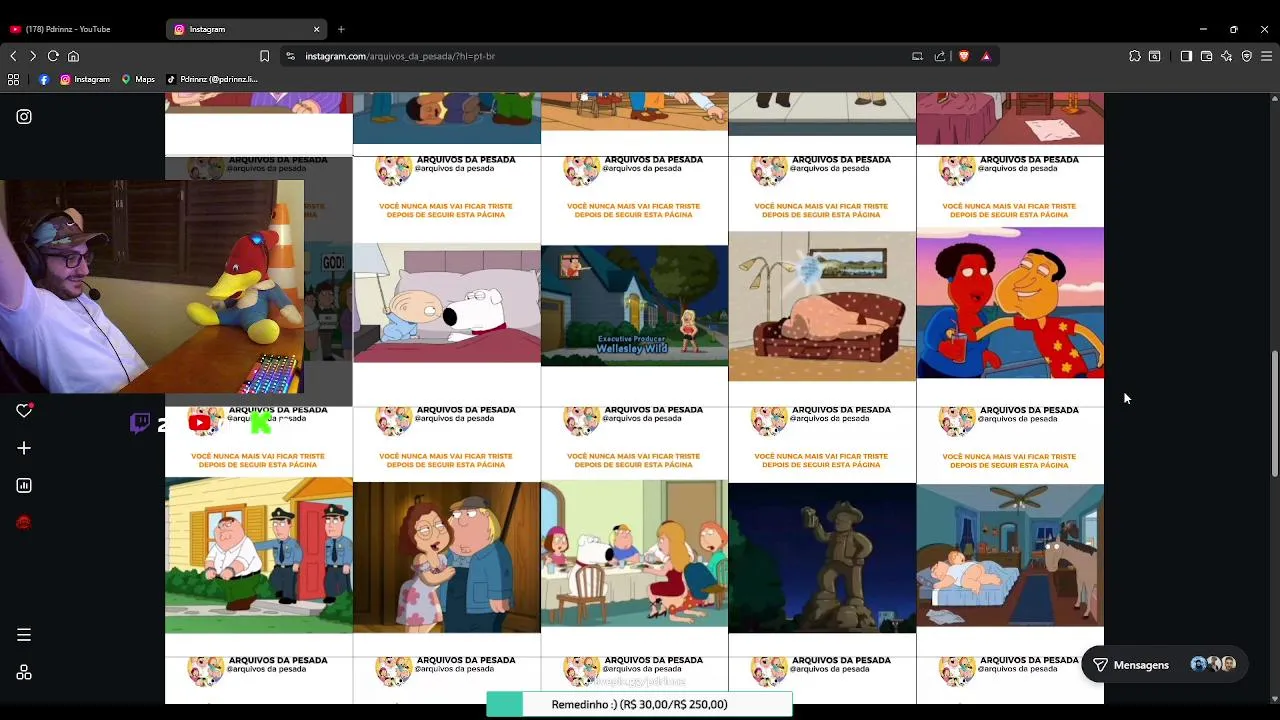Click the share icon in the address bar

[940, 56]
